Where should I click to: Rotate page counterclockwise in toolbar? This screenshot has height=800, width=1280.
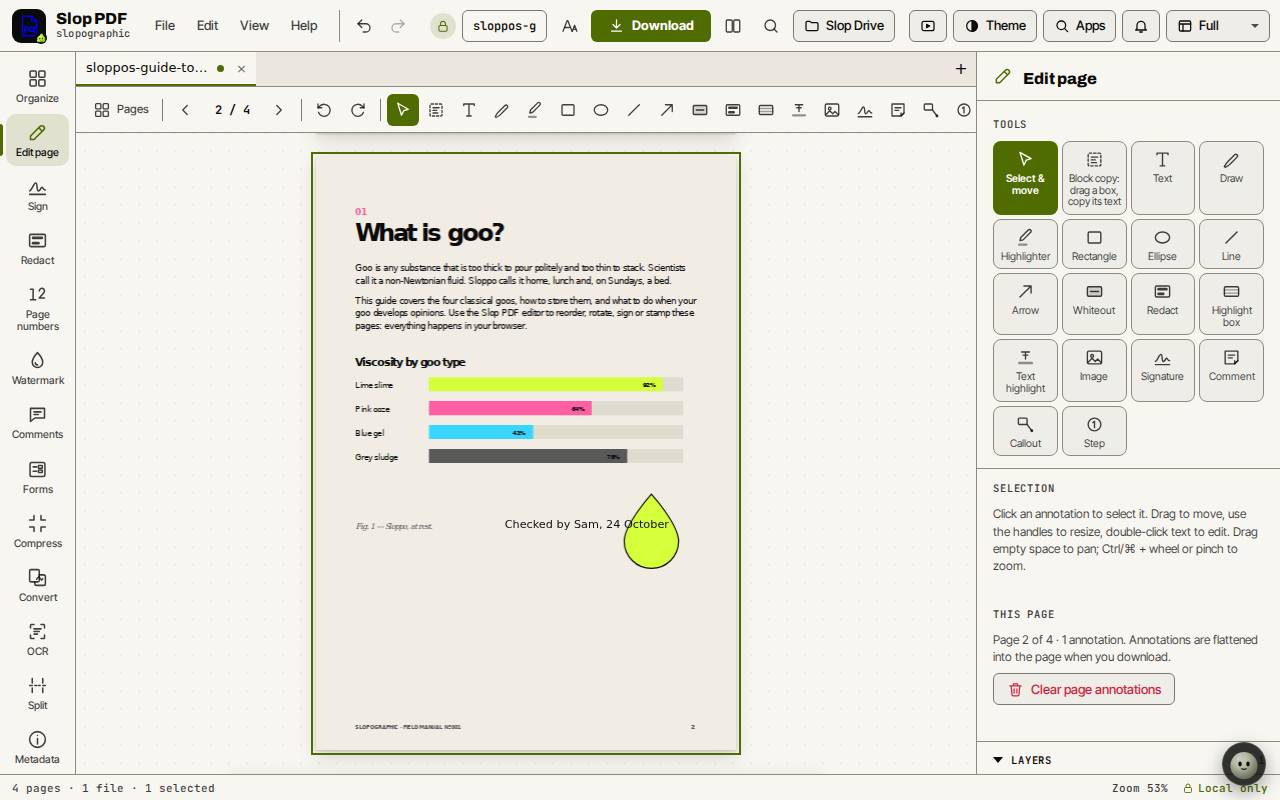click(x=324, y=110)
